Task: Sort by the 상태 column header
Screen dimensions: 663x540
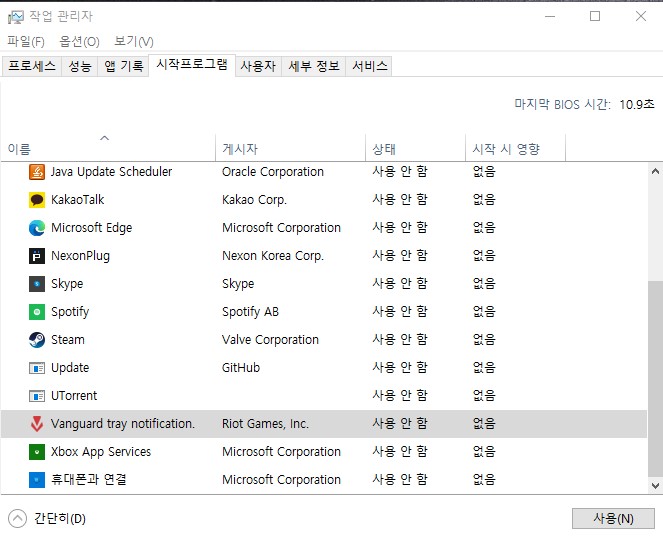Action: [x=415, y=148]
